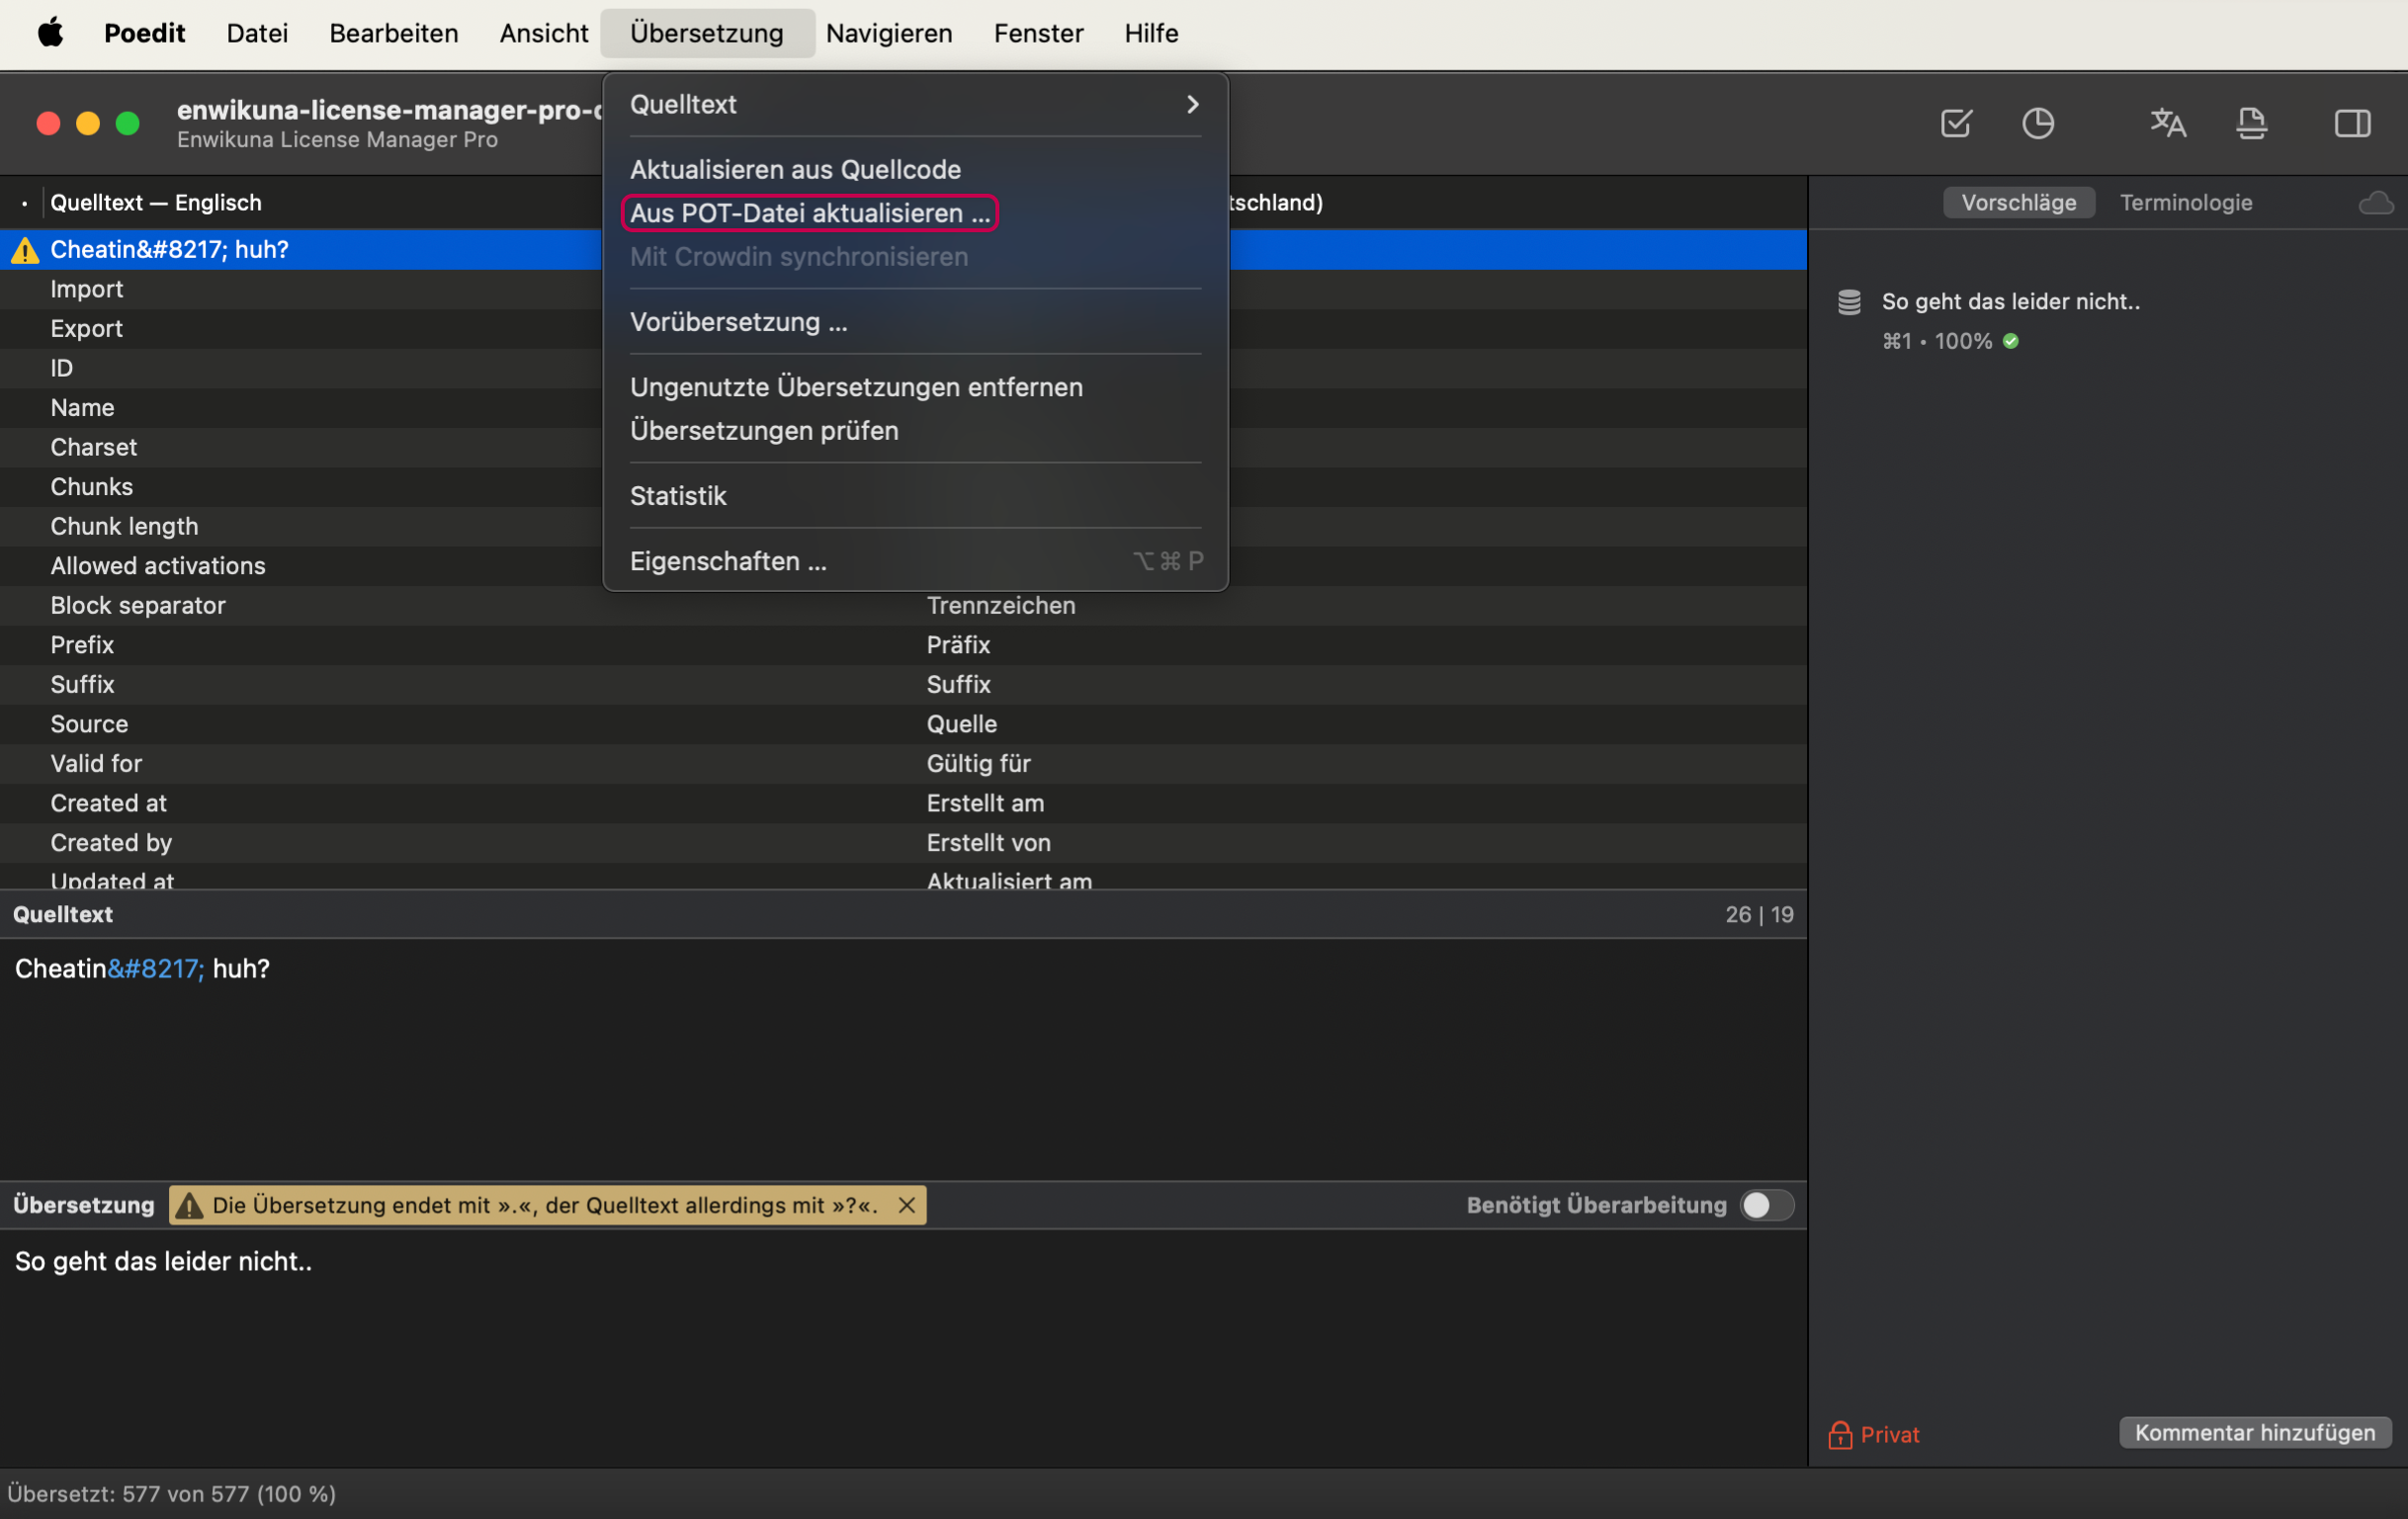Select the Cheatin&#8217; huh? row

903,250
